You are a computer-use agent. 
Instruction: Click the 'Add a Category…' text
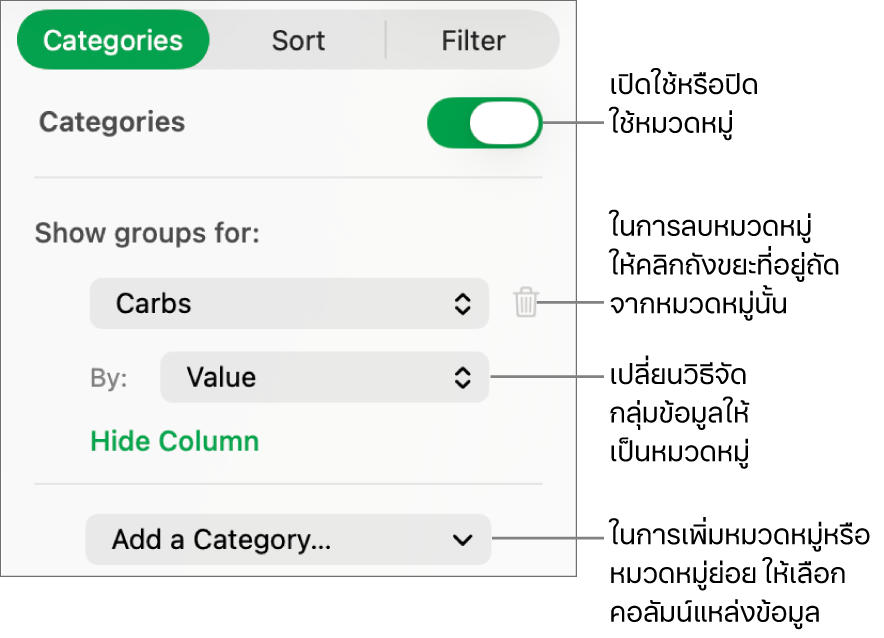[221, 540]
